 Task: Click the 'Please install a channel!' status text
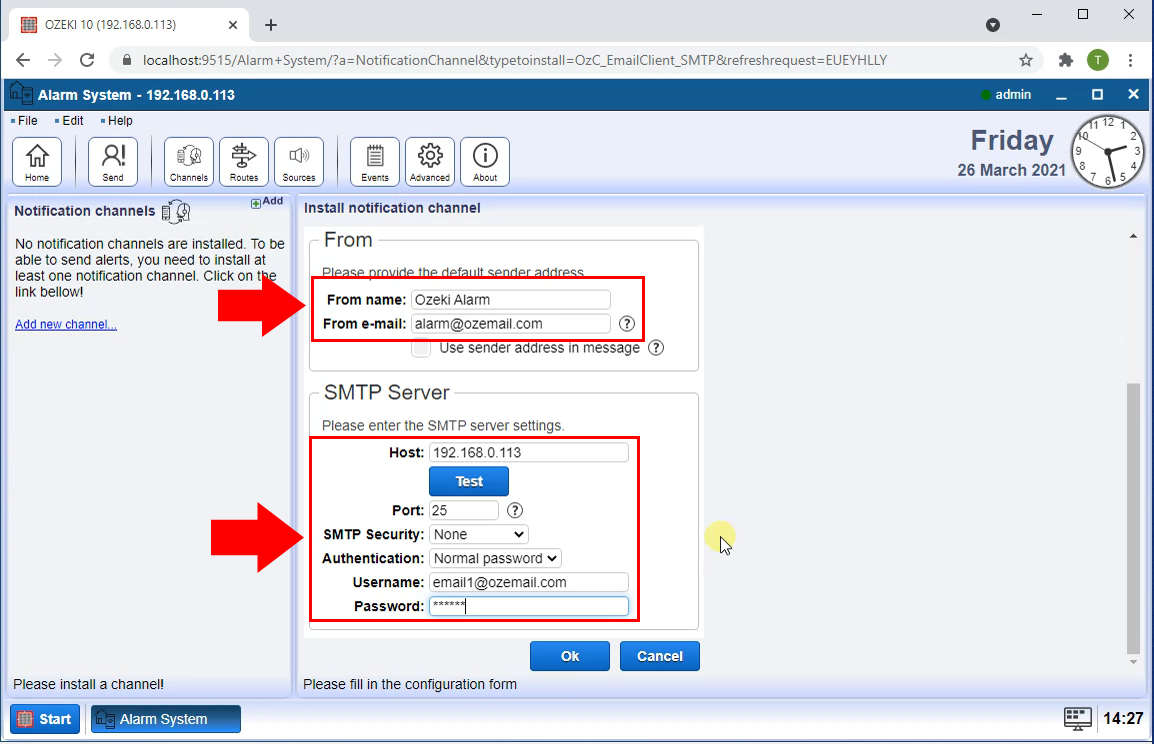(88, 684)
